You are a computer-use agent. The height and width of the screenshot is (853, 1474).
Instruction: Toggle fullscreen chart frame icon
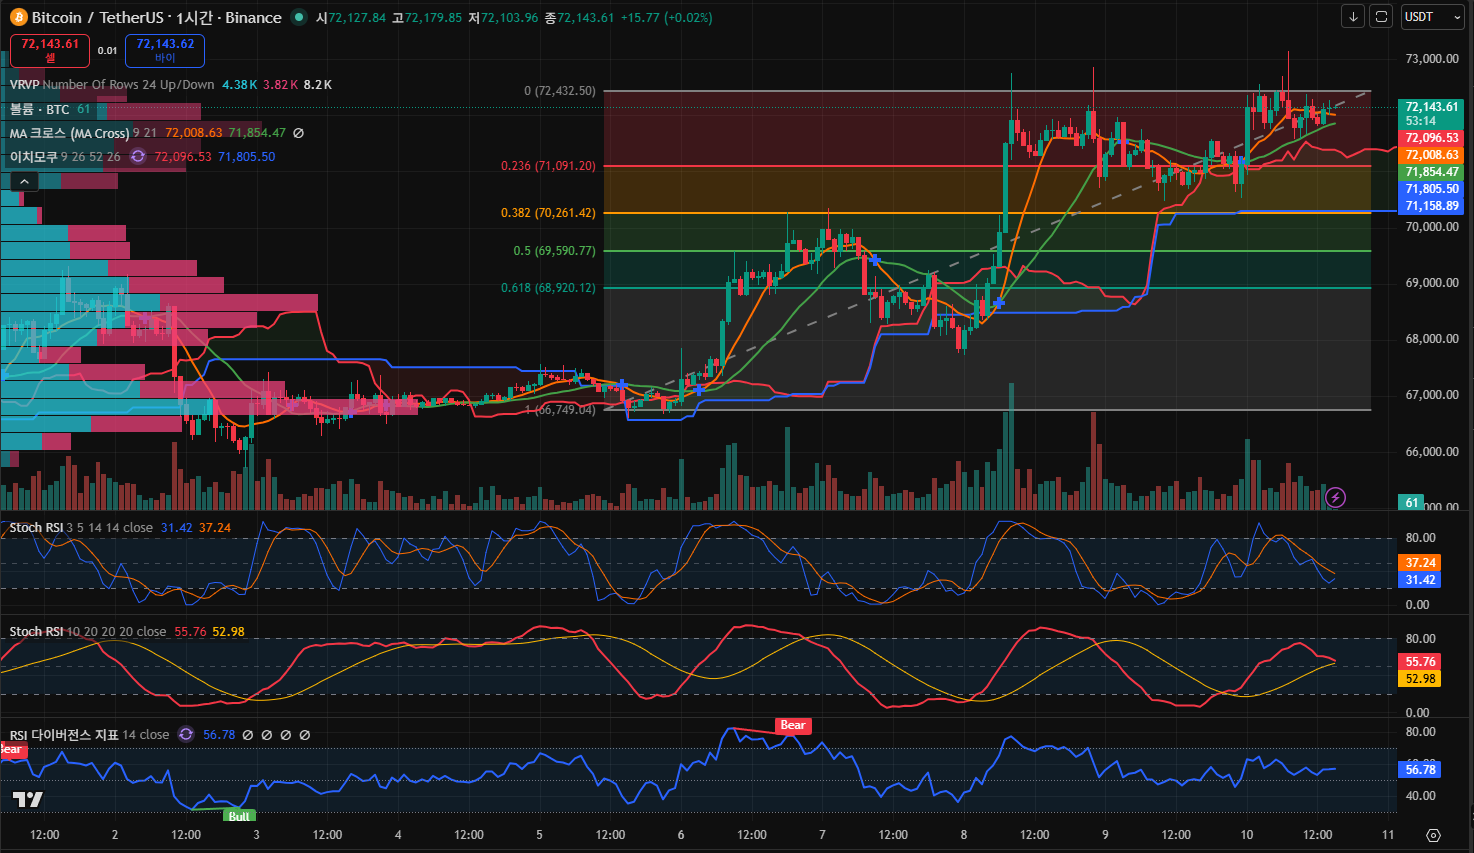1381,17
